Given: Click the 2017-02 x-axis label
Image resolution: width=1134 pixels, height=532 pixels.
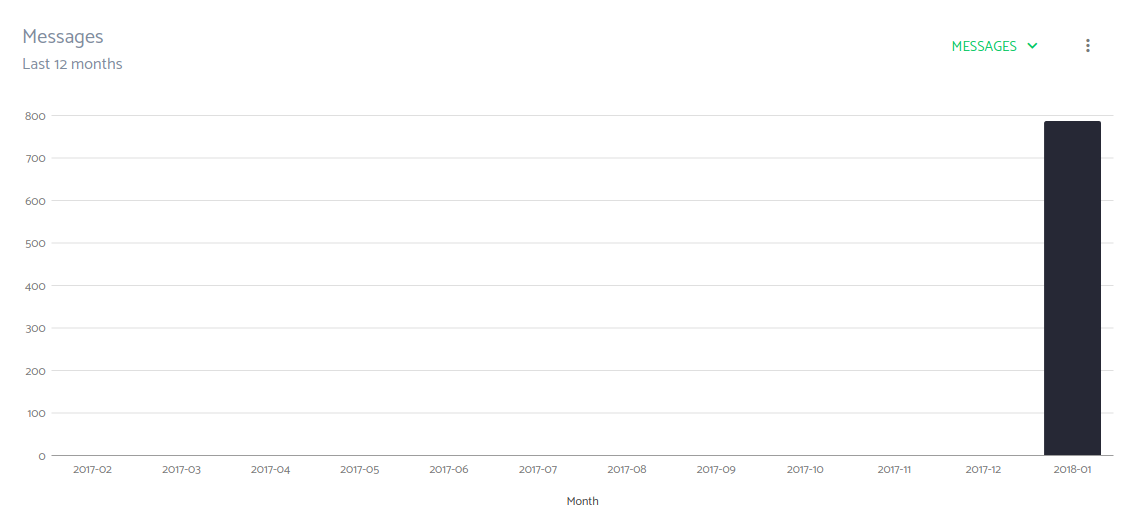Looking at the screenshot, I should click(x=92, y=469).
